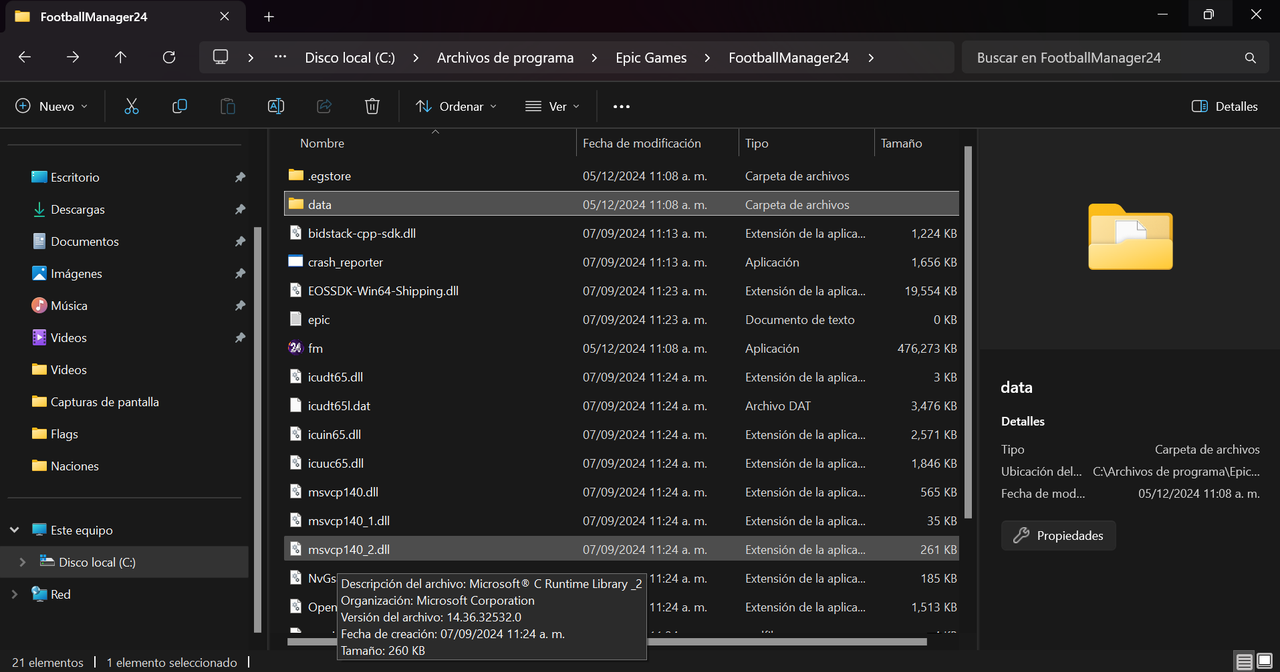1280x672 pixels.
Task: Click the ellipsis in the breadcrumb path
Action: click(280, 58)
